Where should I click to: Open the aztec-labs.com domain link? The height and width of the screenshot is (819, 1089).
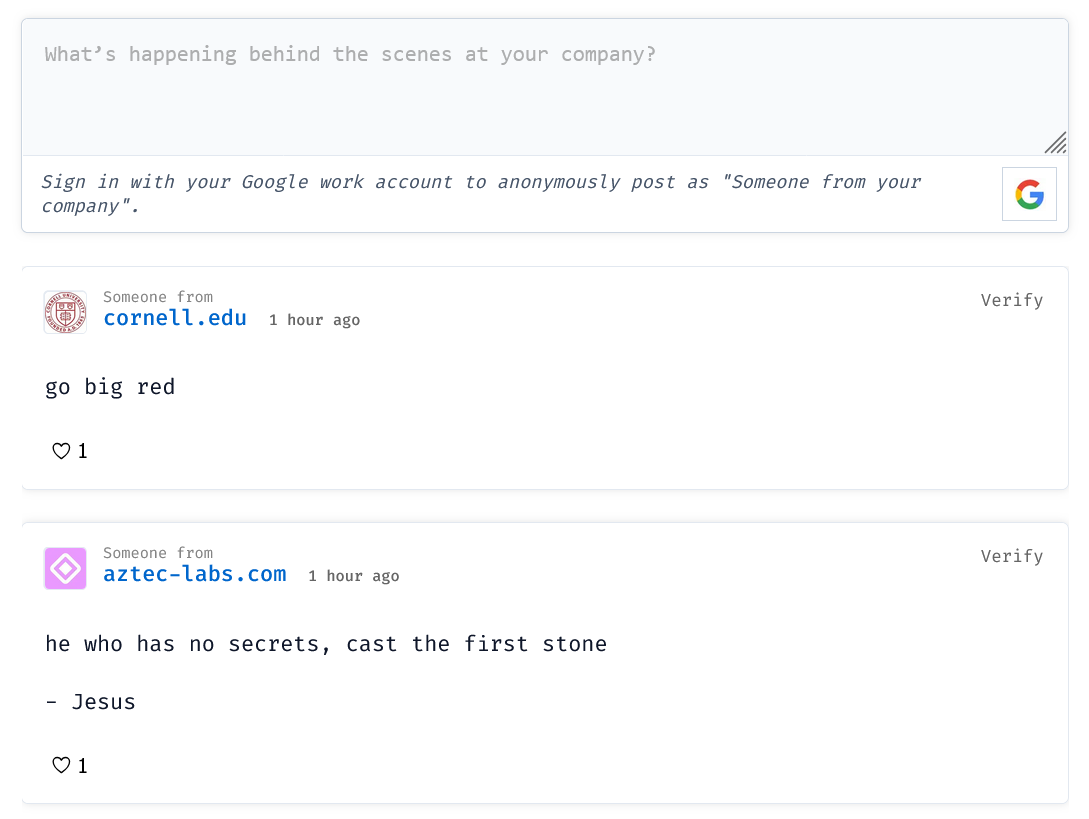coord(195,574)
